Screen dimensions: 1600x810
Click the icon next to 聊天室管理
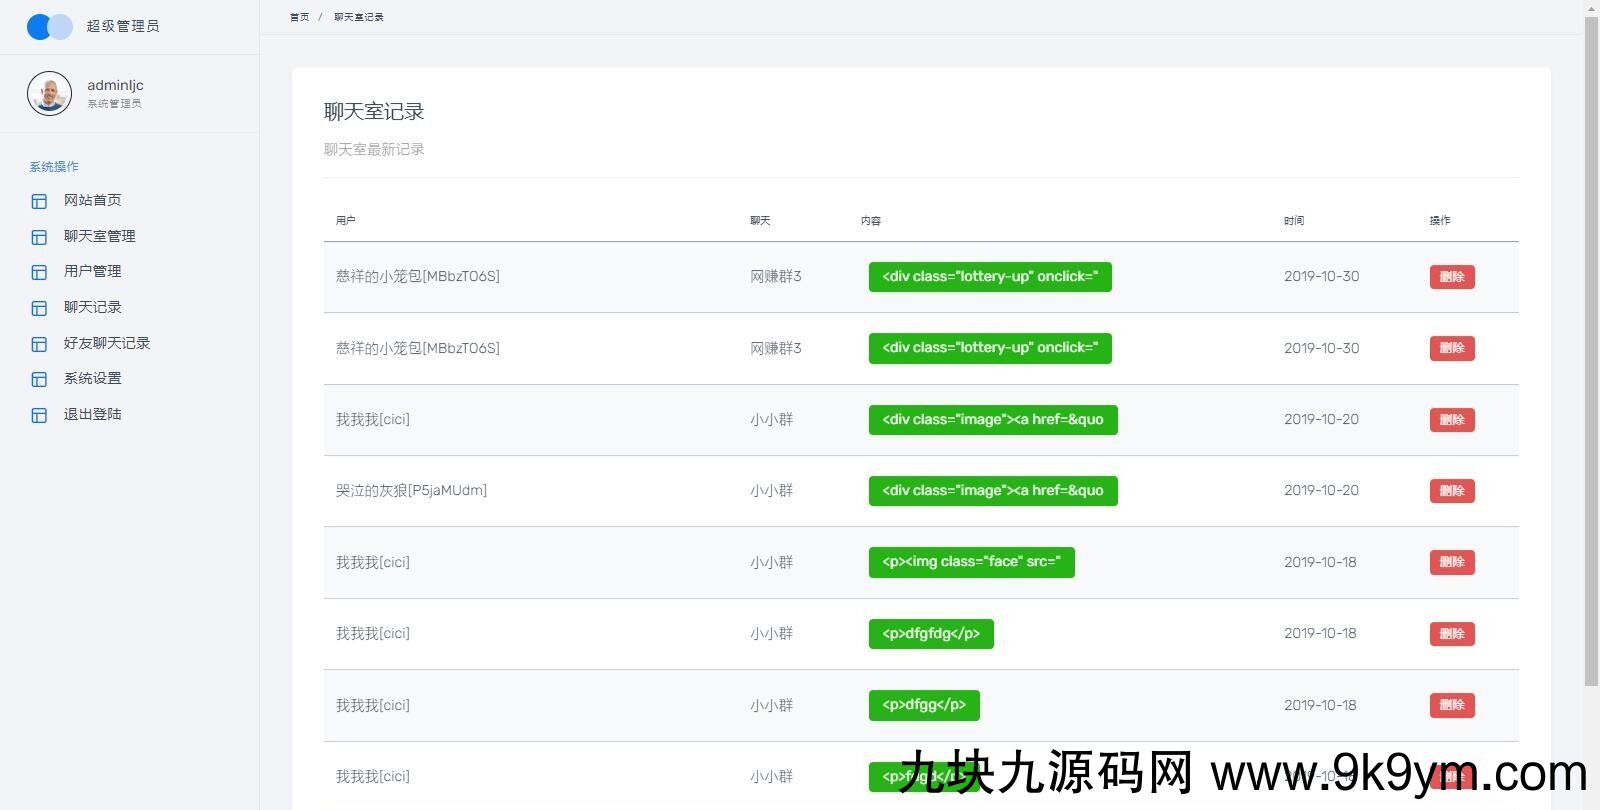(x=39, y=237)
